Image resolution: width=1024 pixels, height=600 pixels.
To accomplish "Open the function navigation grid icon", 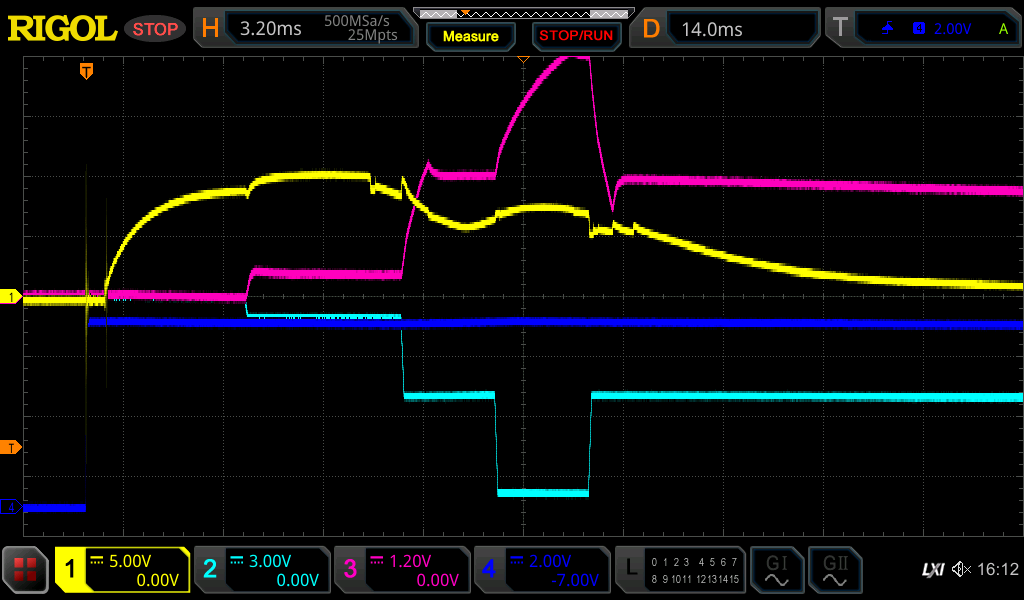I will (x=26, y=570).
